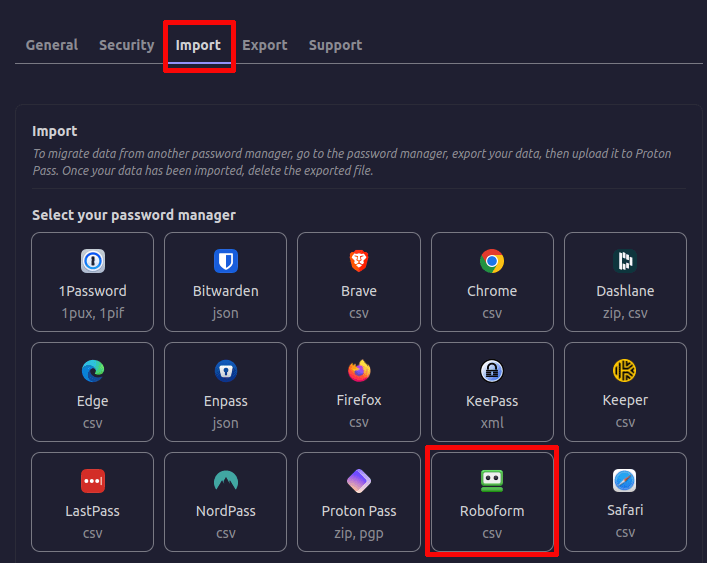Click the 'csv' format under Firefox
707x563 pixels.
click(359, 422)
